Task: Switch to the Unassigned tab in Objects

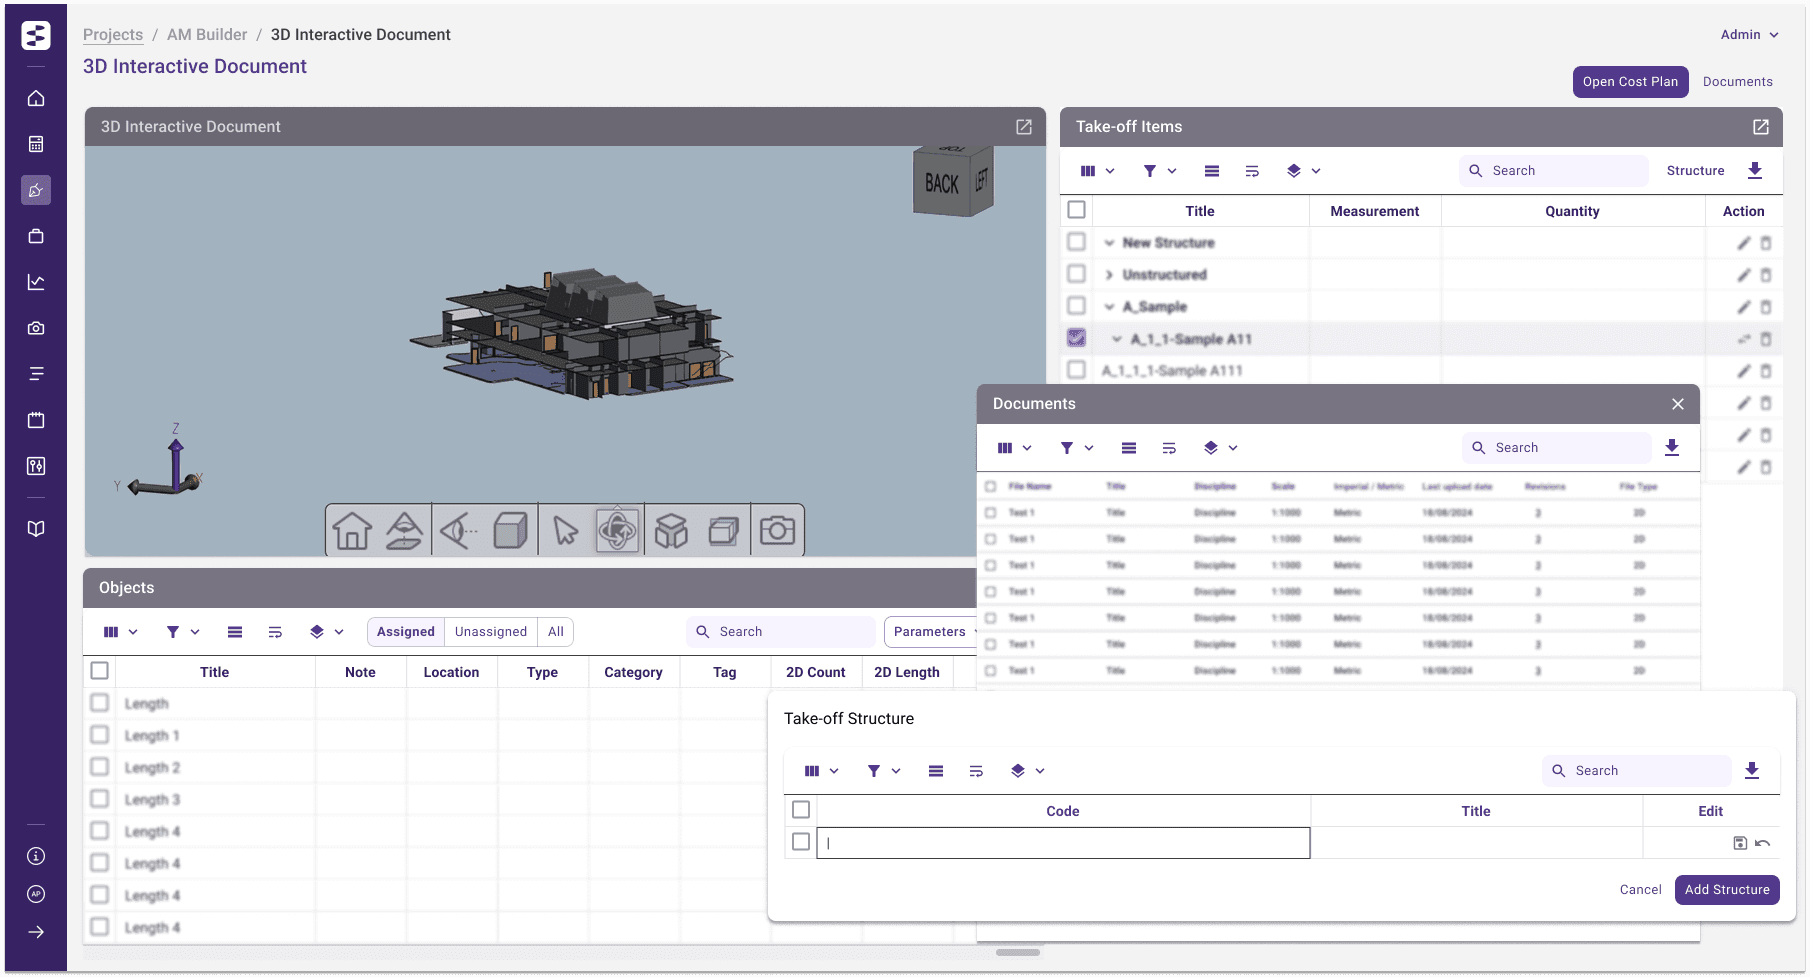Action: point(490,632)
